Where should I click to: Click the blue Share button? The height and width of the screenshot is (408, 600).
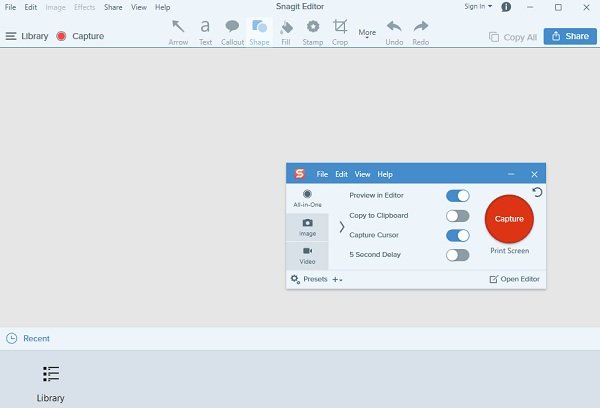tap(570, 36)
